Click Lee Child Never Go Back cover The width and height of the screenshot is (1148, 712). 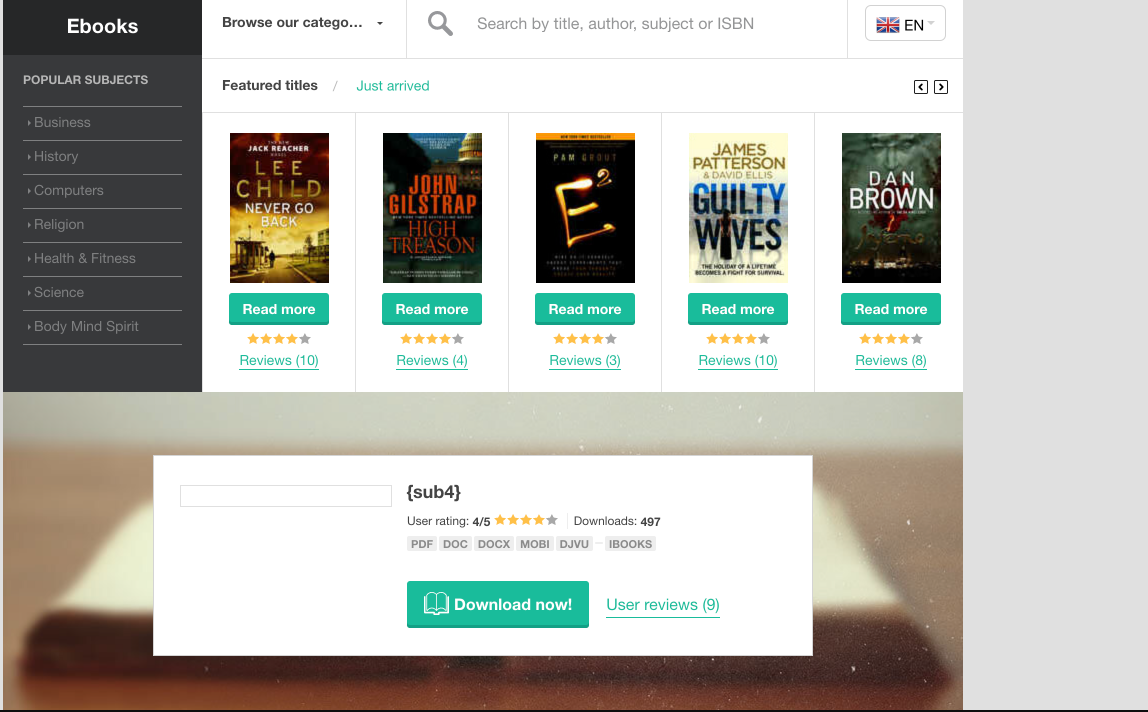[x=279, y=208]
